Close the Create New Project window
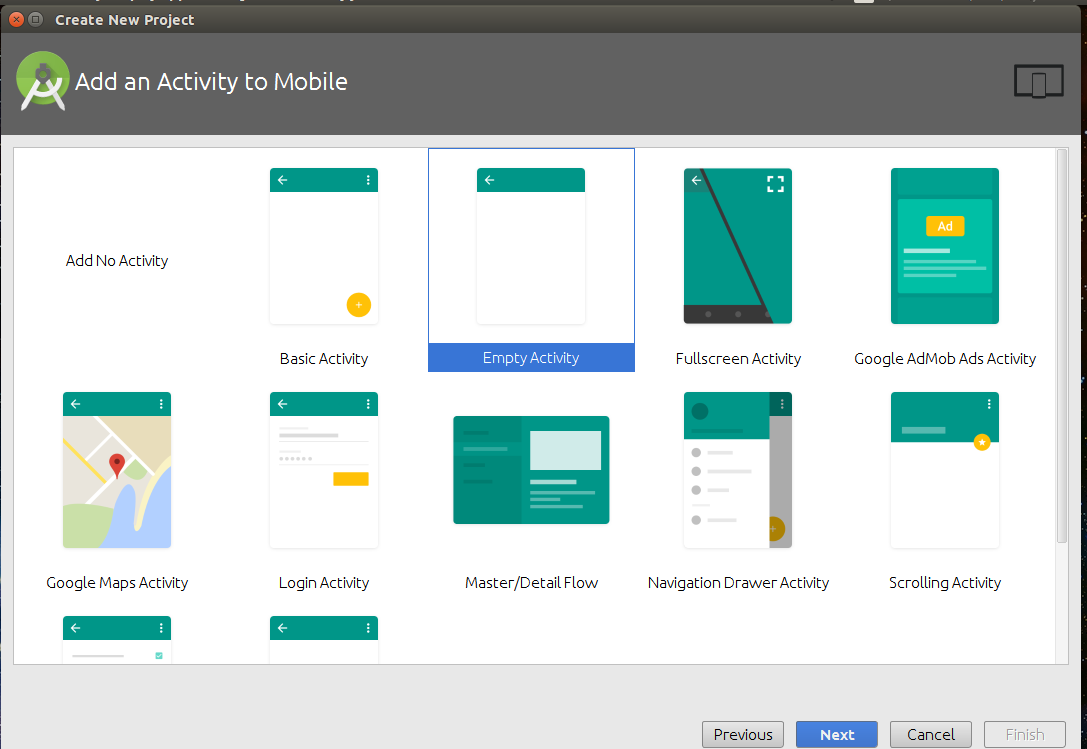This screenshot has width=1087, height=749. [x=17, y=19]
